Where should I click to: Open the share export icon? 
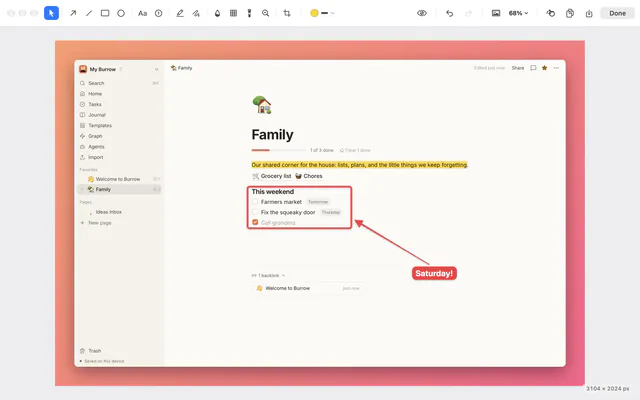(589, 13)
